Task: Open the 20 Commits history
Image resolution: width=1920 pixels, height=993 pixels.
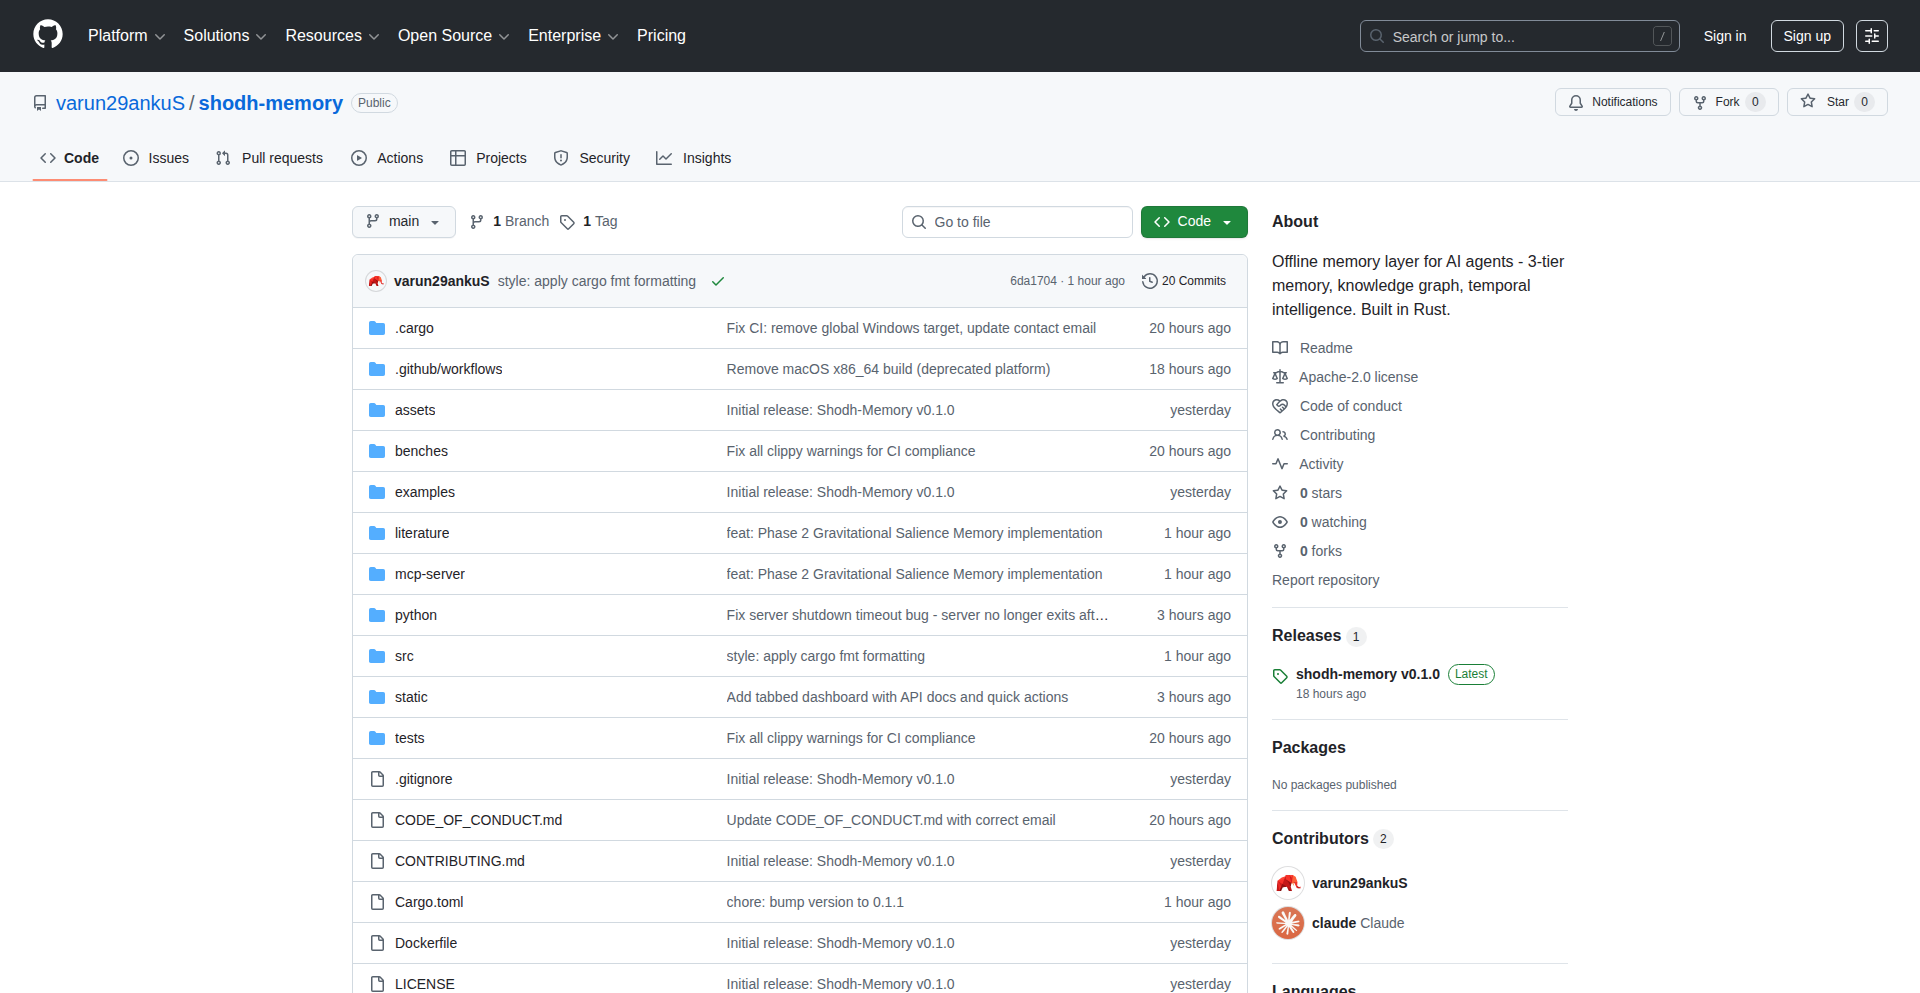Action: pyautogui.click(x=1184, y=281)
